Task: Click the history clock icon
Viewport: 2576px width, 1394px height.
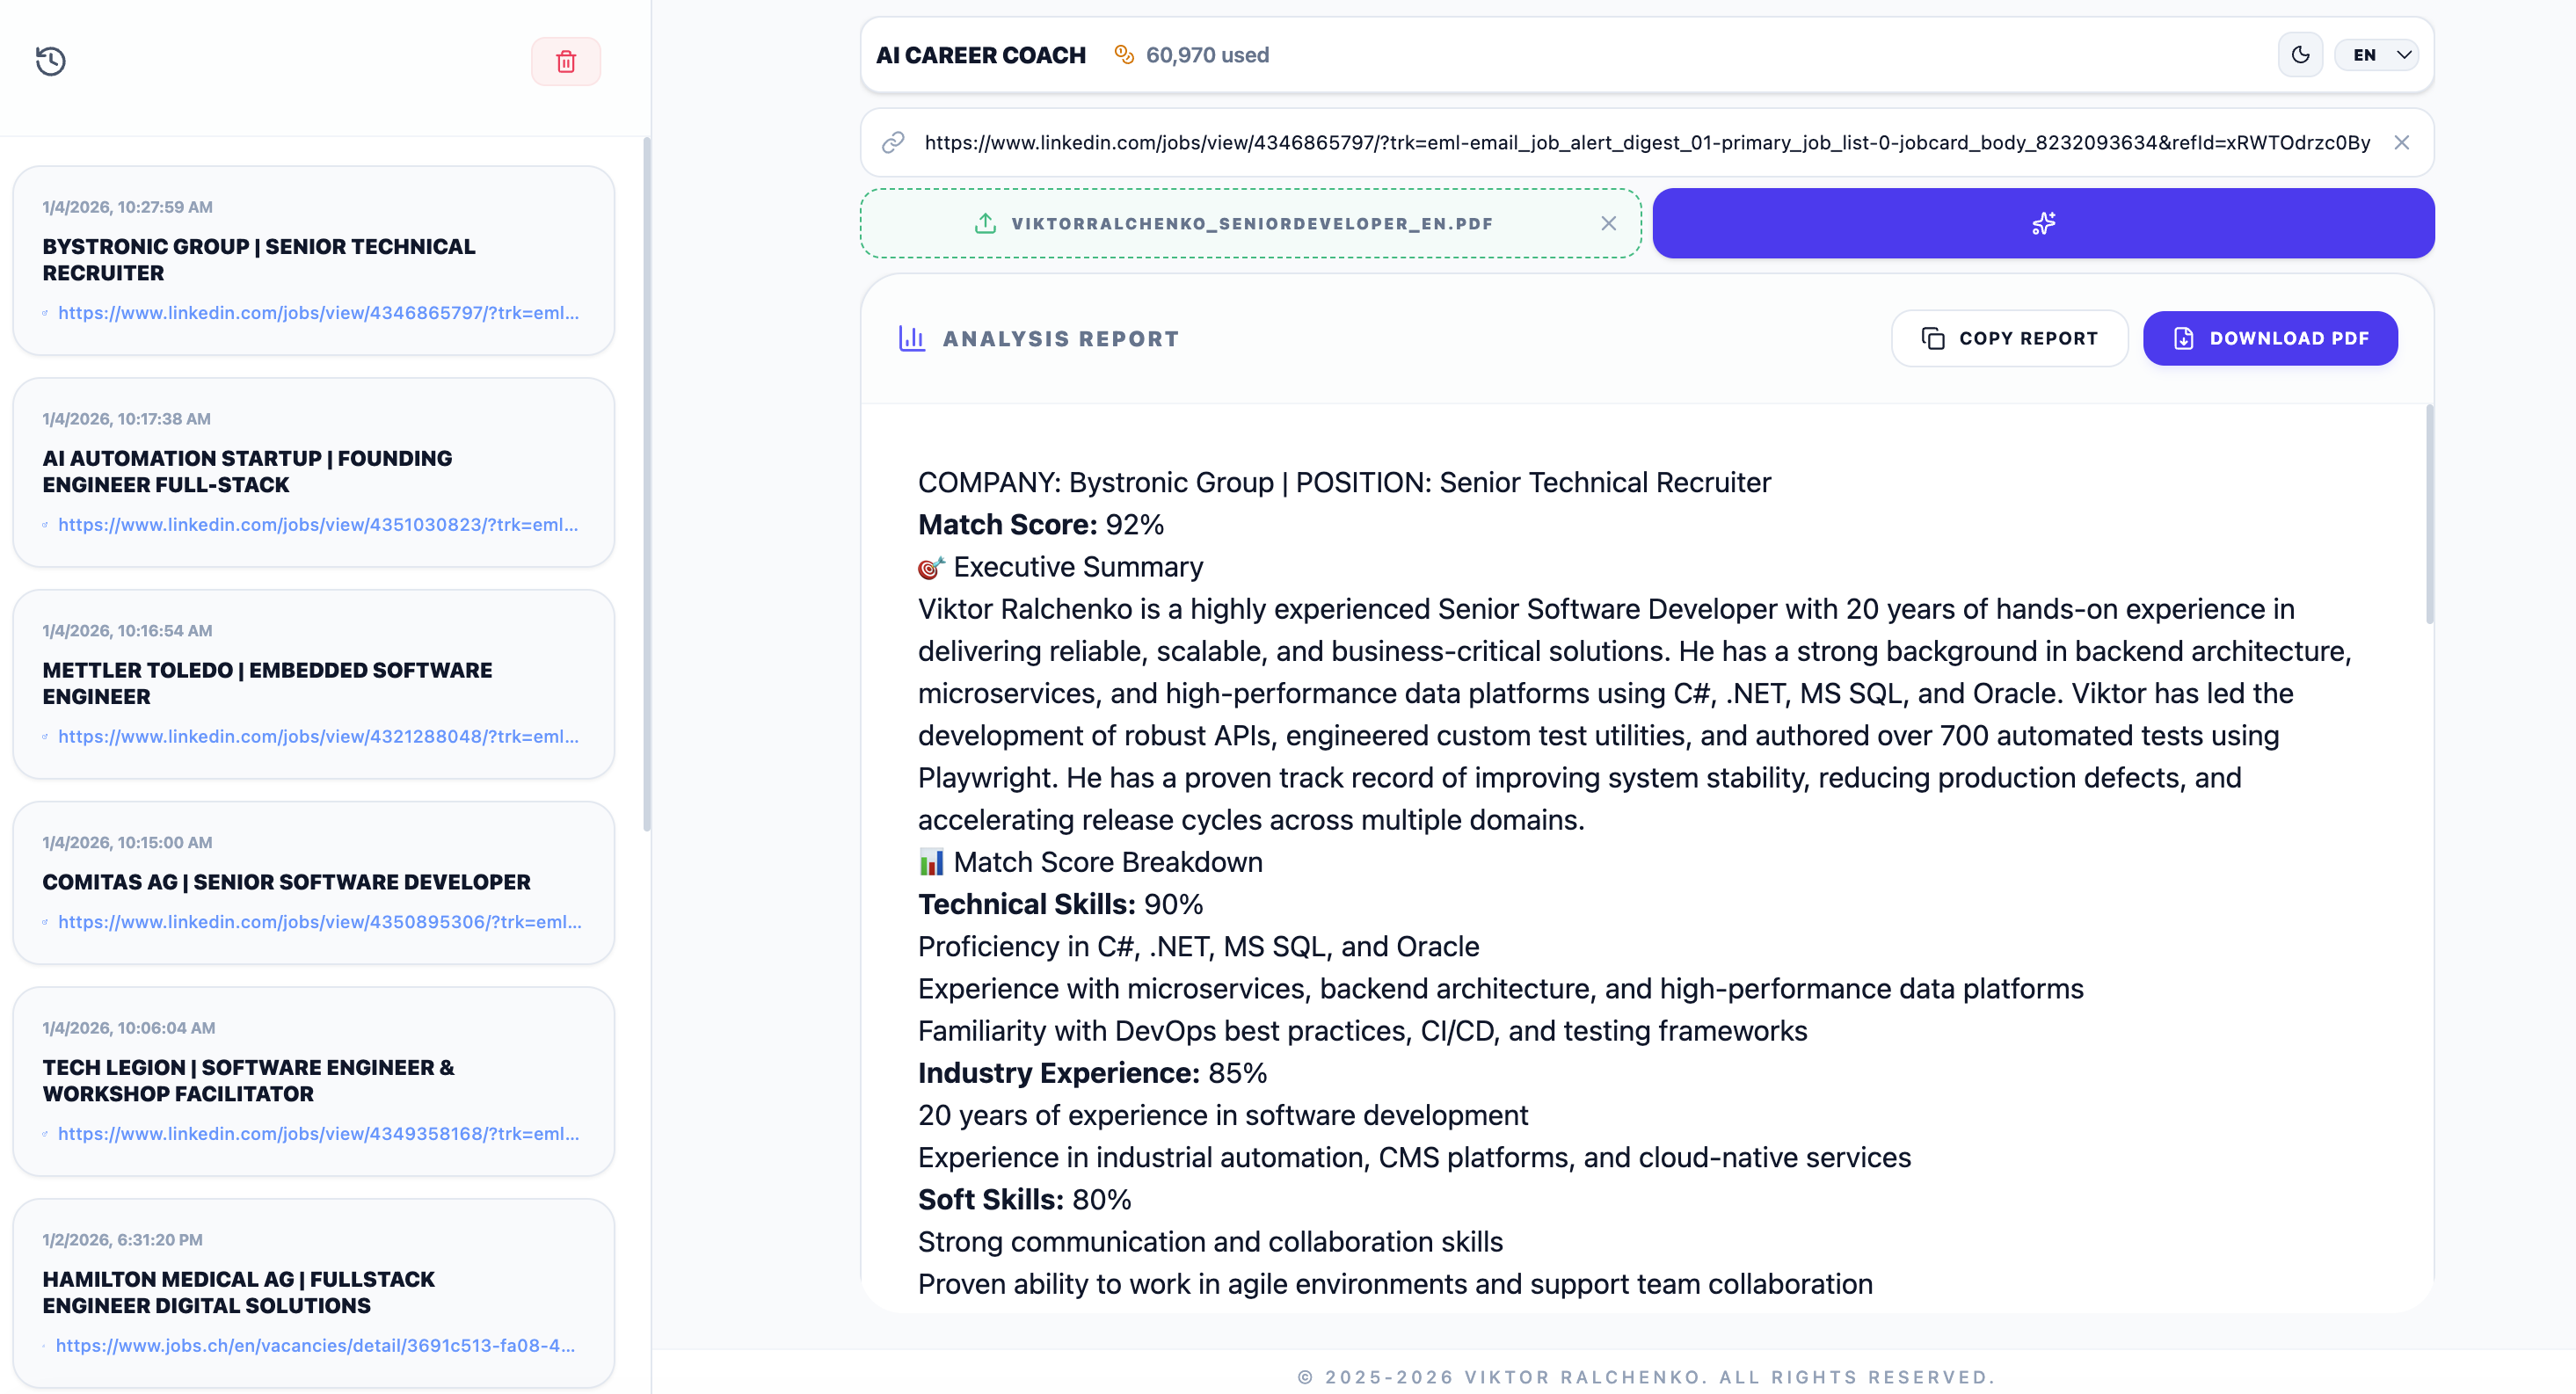Action: tap(51, 61)
